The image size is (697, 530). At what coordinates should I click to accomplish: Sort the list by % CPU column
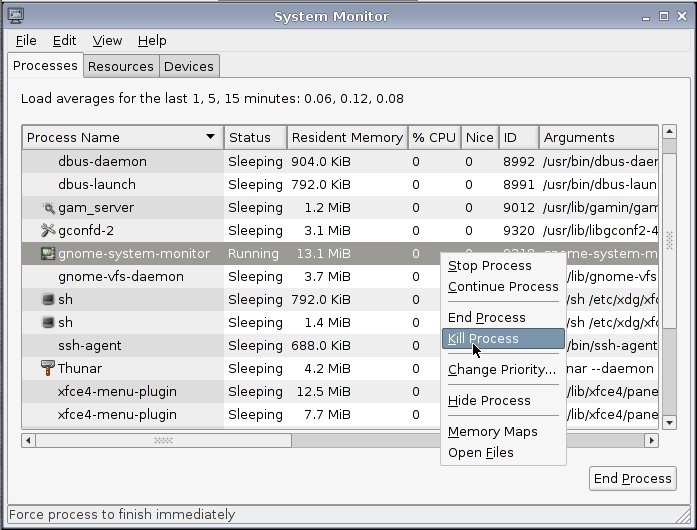(x=434, y=137)
